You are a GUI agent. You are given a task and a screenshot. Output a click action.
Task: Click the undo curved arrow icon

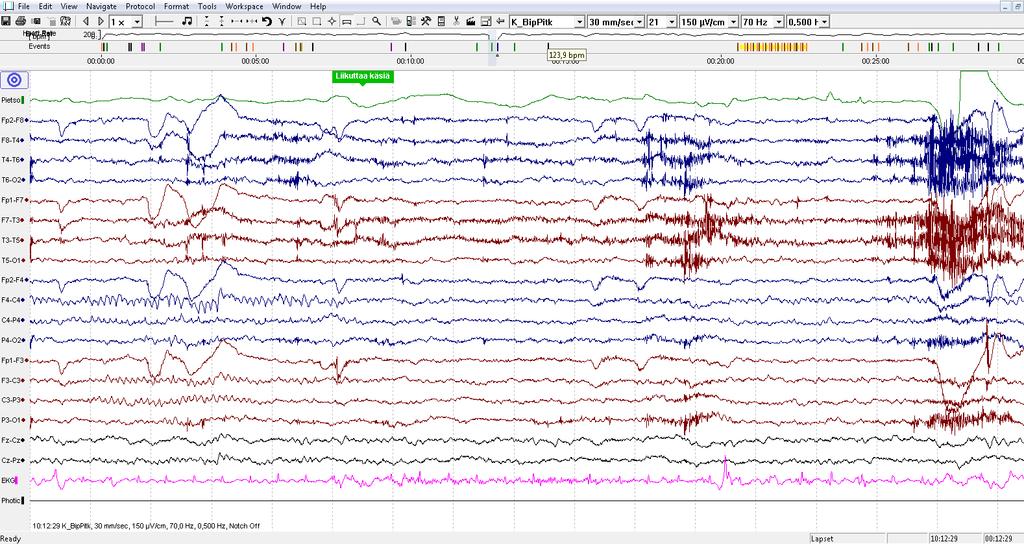coord(267,22)
